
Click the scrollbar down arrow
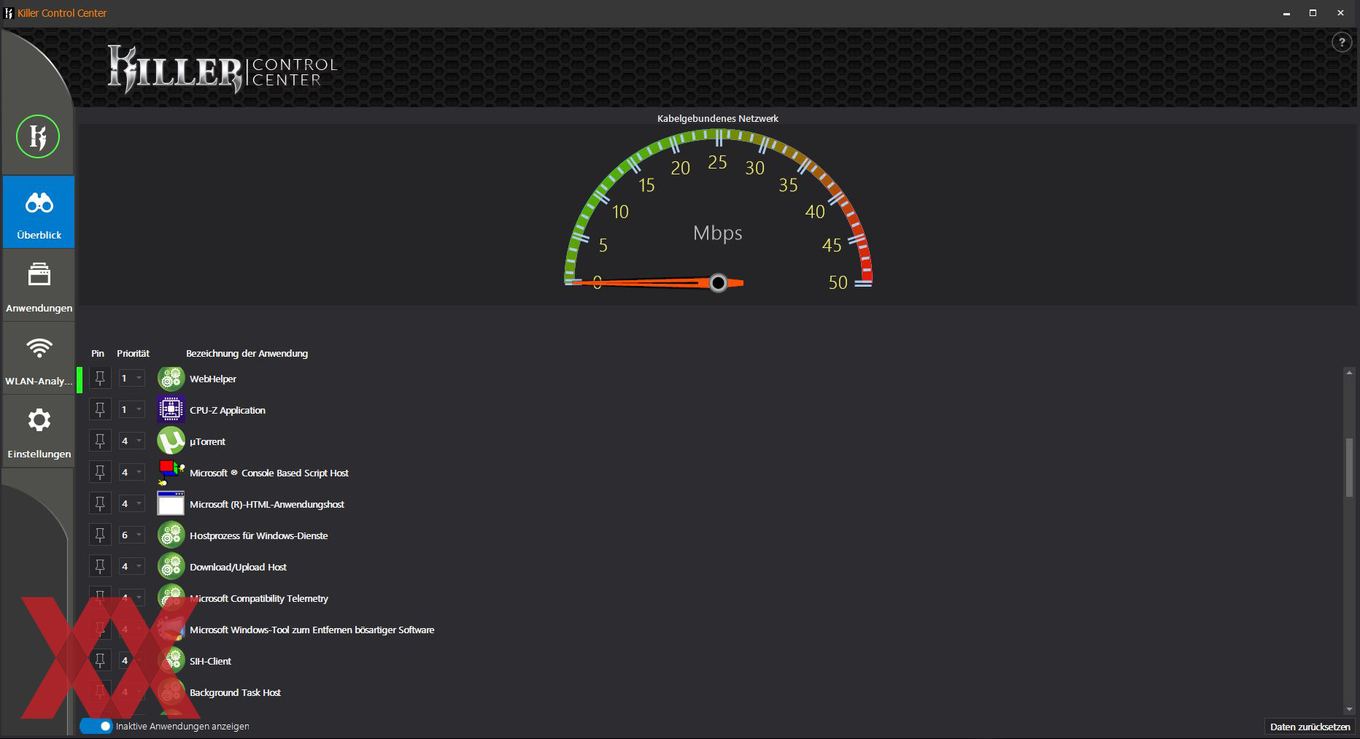(x=1350, y=710)
